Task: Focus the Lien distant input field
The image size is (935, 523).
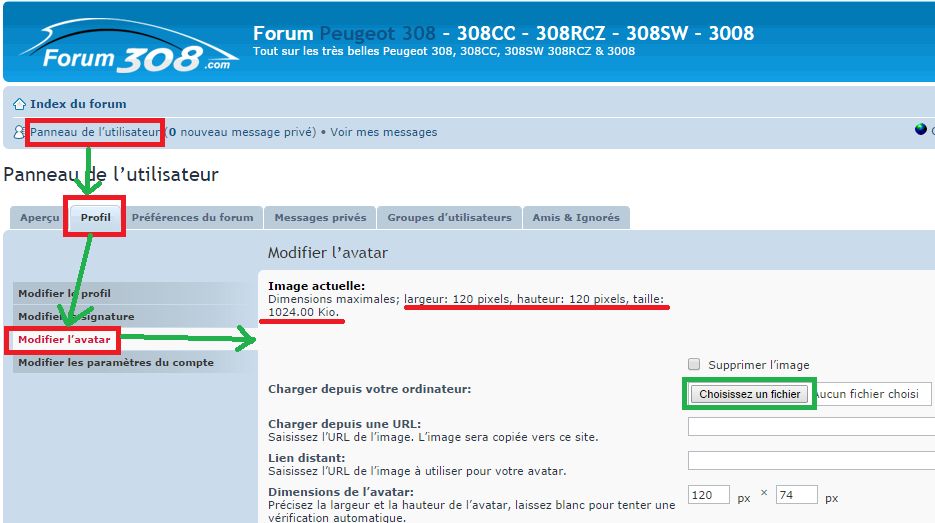Action: coord(811,460)
